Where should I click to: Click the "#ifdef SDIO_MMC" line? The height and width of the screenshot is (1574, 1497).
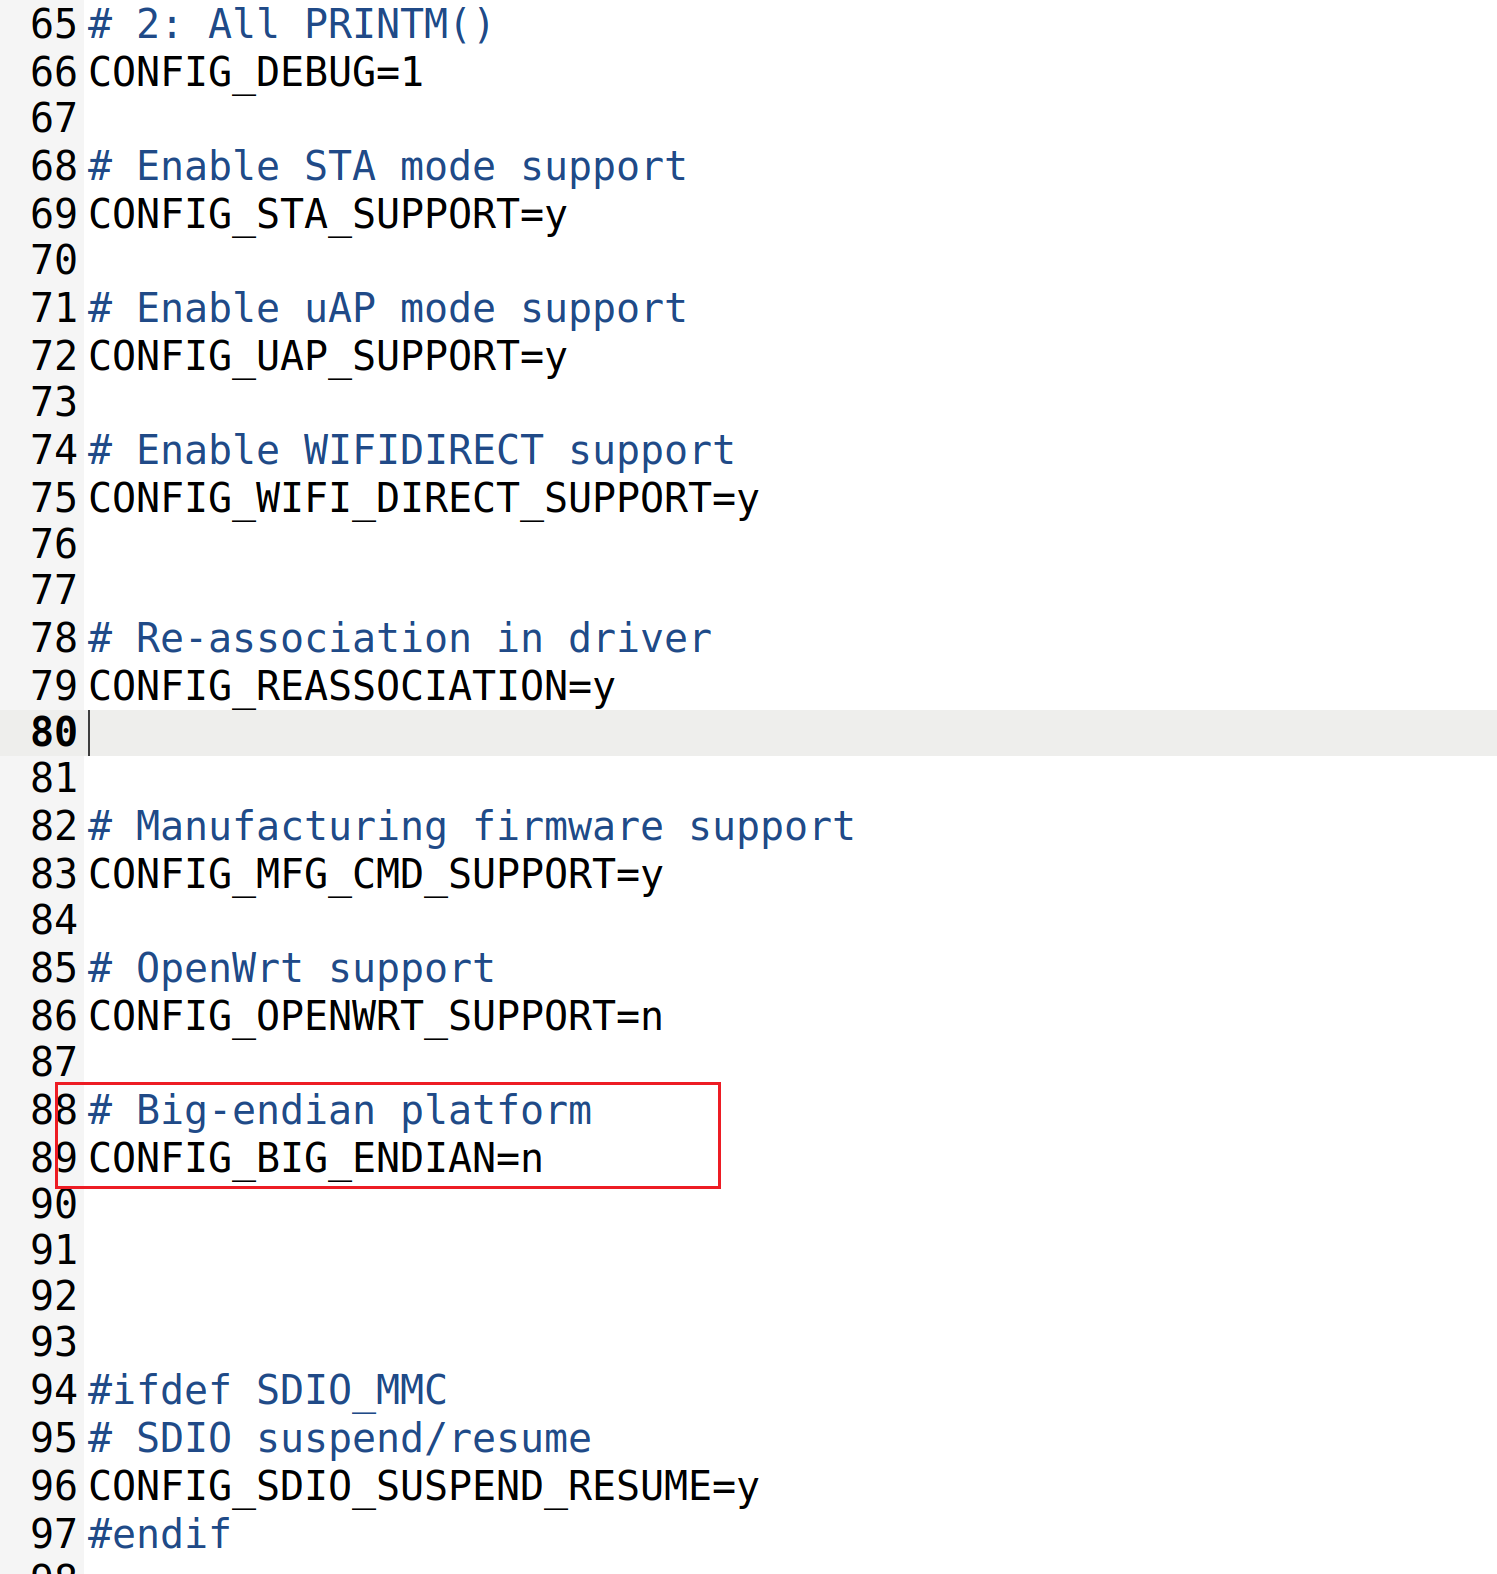(x=267, y=1391)
